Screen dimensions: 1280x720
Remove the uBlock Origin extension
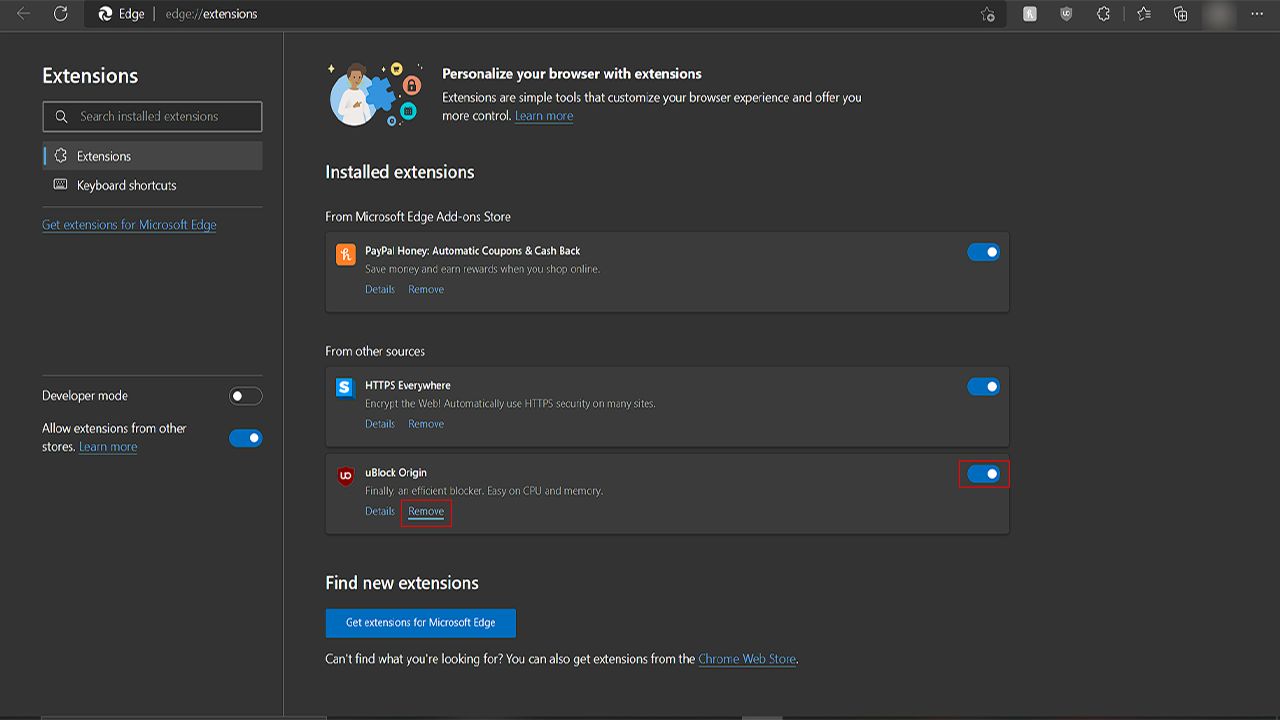coord(426,511)
